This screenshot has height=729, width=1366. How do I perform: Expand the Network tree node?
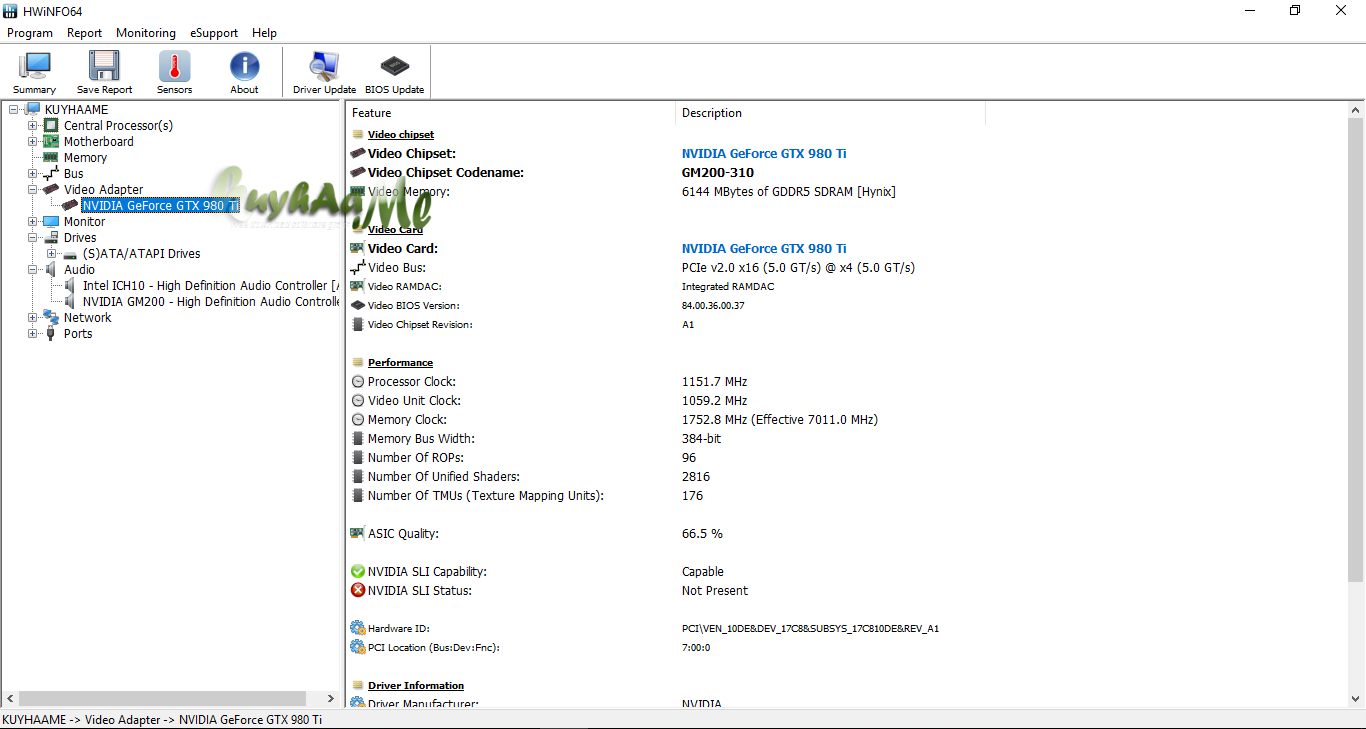[x=33, y=317]
